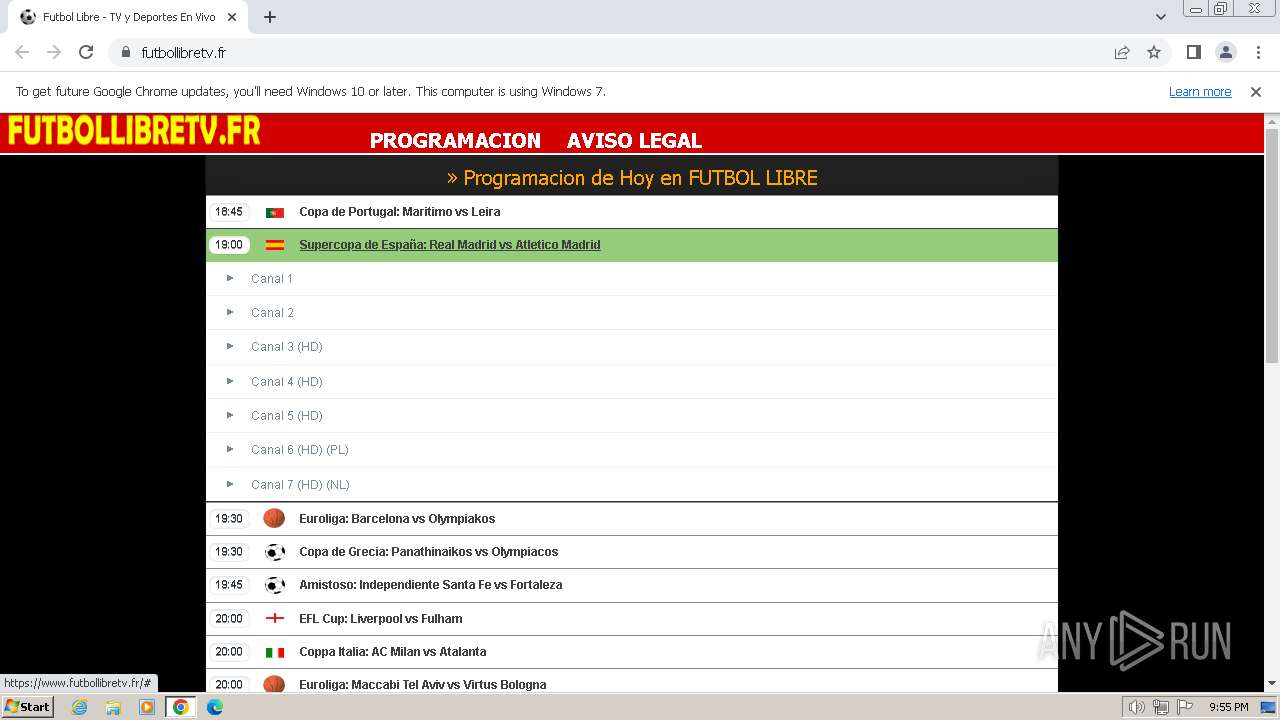Click the network tray icon

click(1160, 707)
